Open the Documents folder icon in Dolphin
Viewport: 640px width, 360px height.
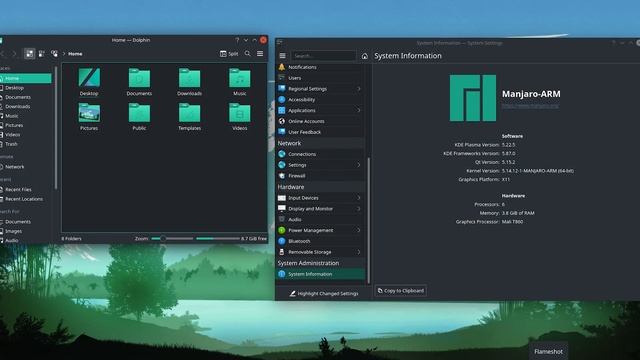(139, 82)
